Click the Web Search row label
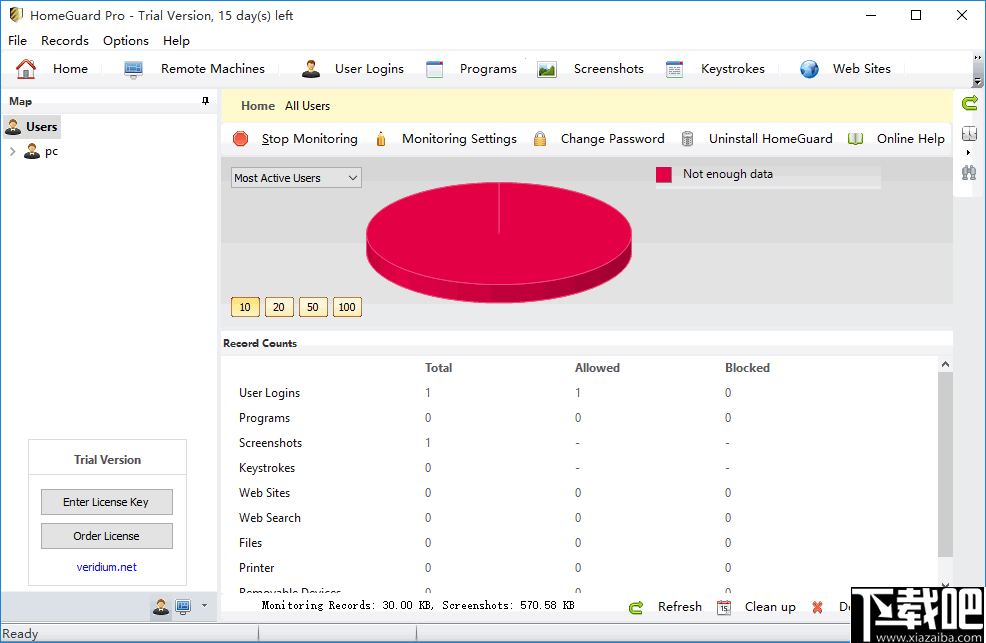This screenshot has height=643, width=986. (270, 518)
